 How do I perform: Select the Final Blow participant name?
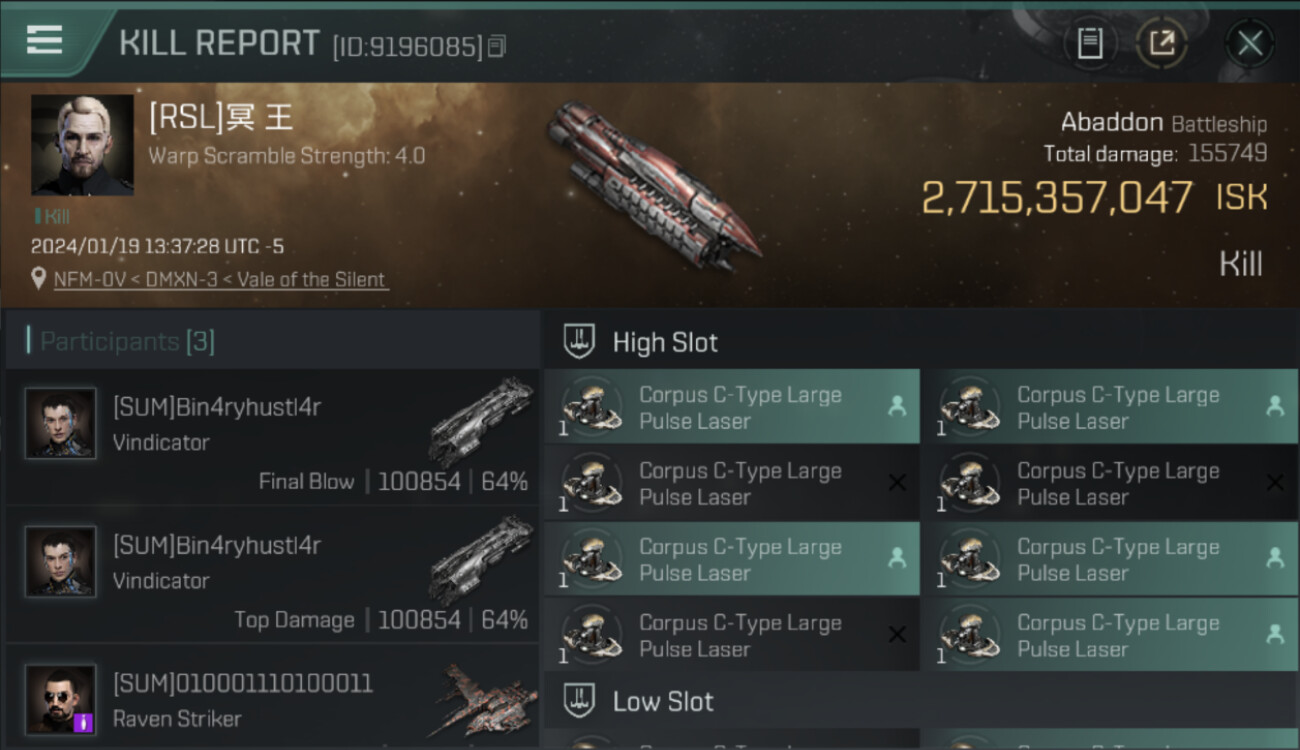tap(217, 408)
